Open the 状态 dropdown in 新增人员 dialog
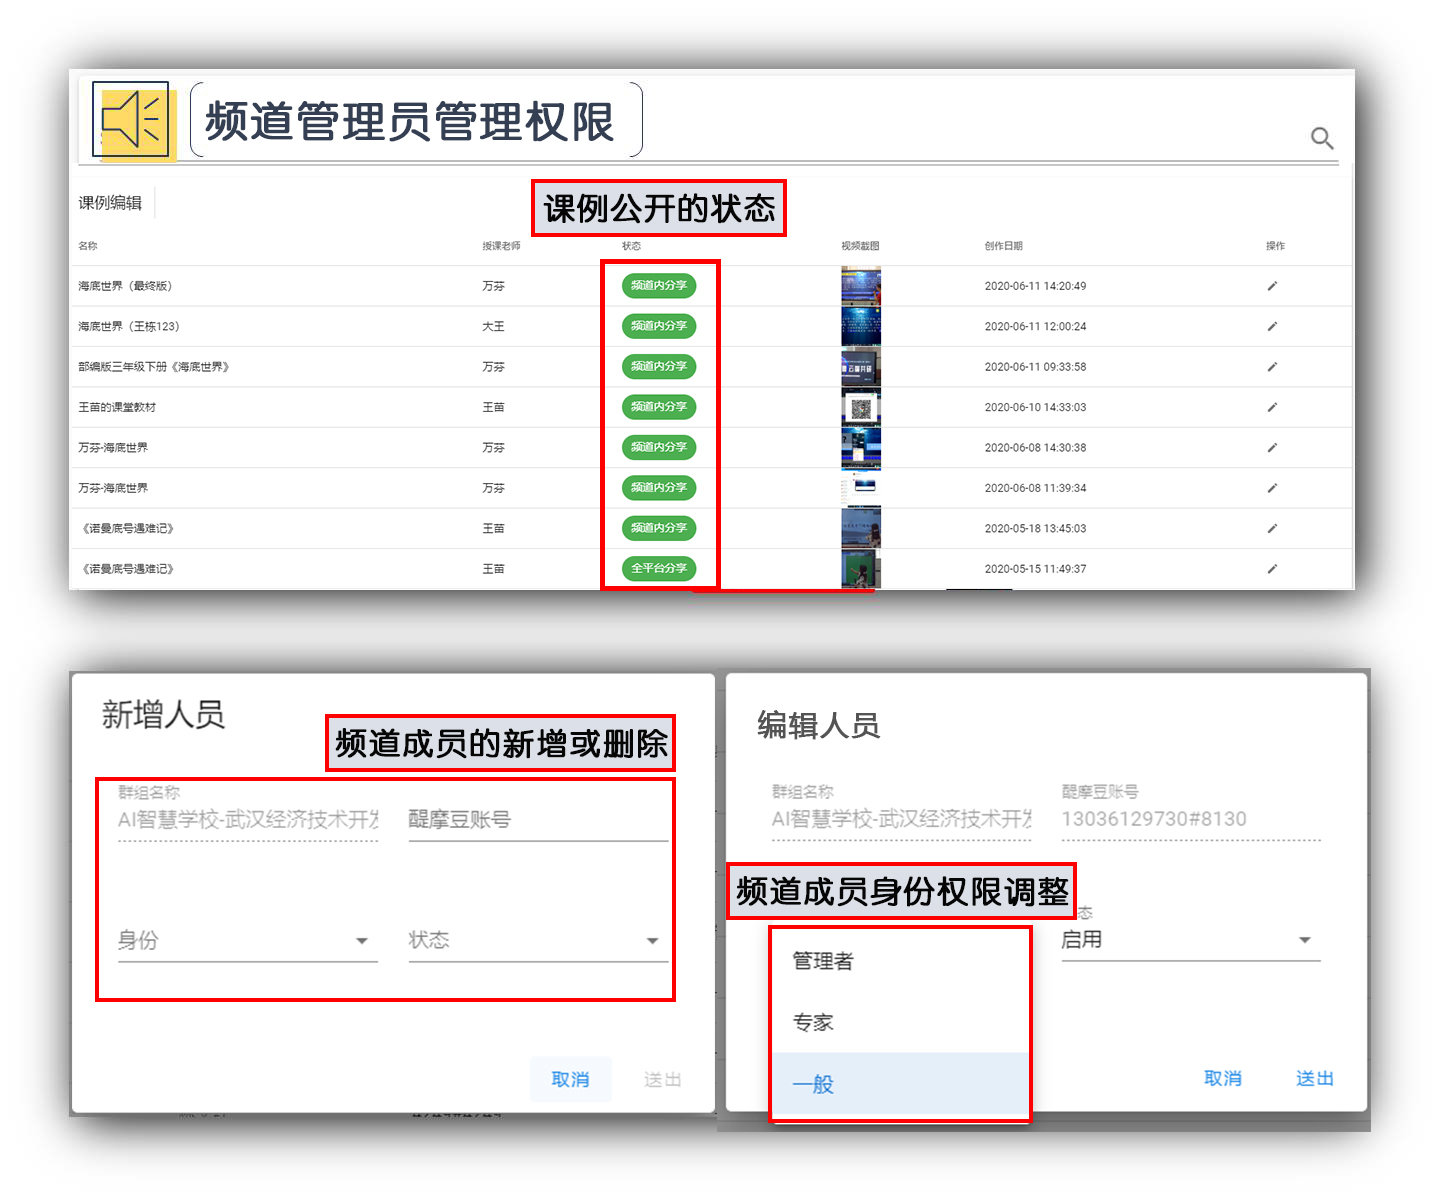The width and height of the screenshot is (1433, 1195). coord(537,941)
